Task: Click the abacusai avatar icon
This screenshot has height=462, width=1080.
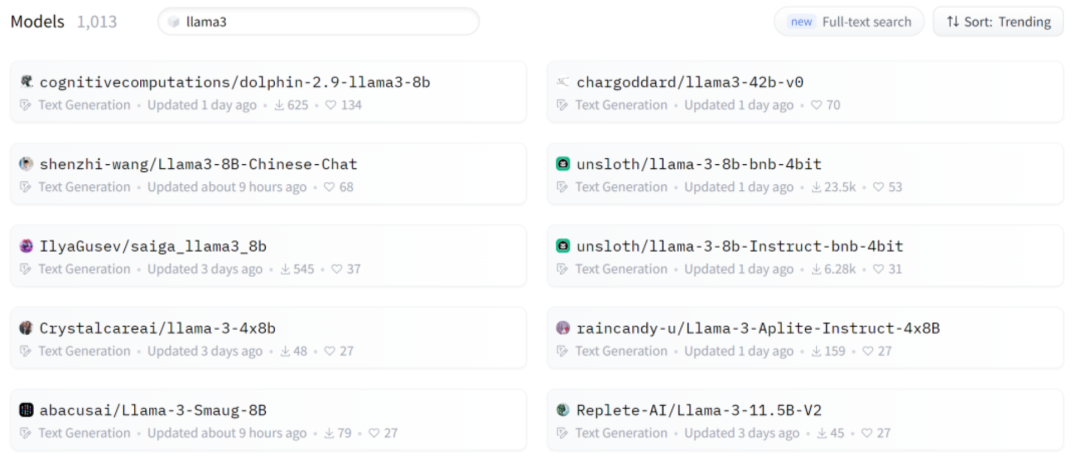Action: (26, 410)
